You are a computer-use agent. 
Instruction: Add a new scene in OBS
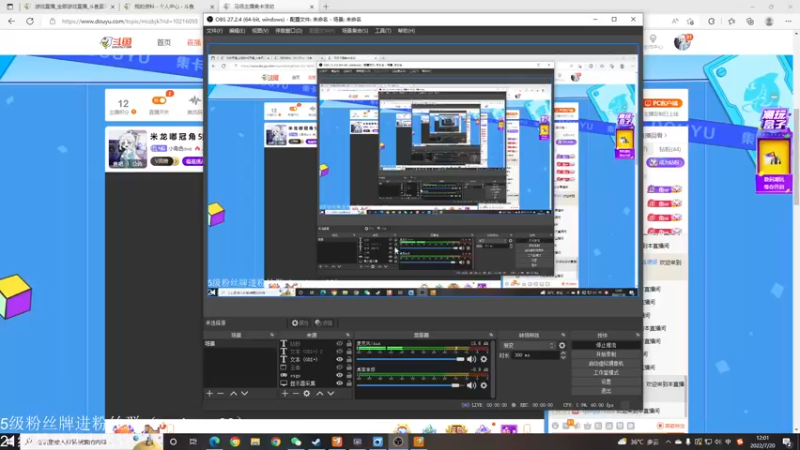[x=209, y=393]
